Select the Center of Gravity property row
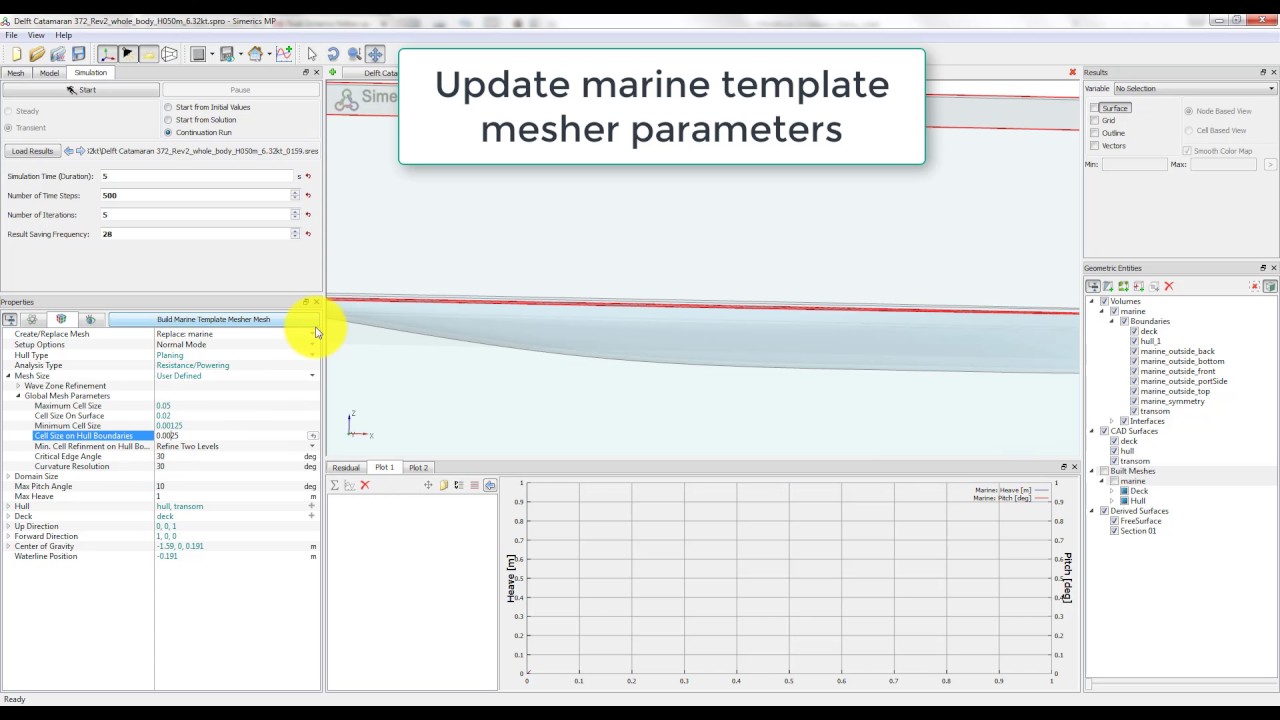 [x=160, y=546]
